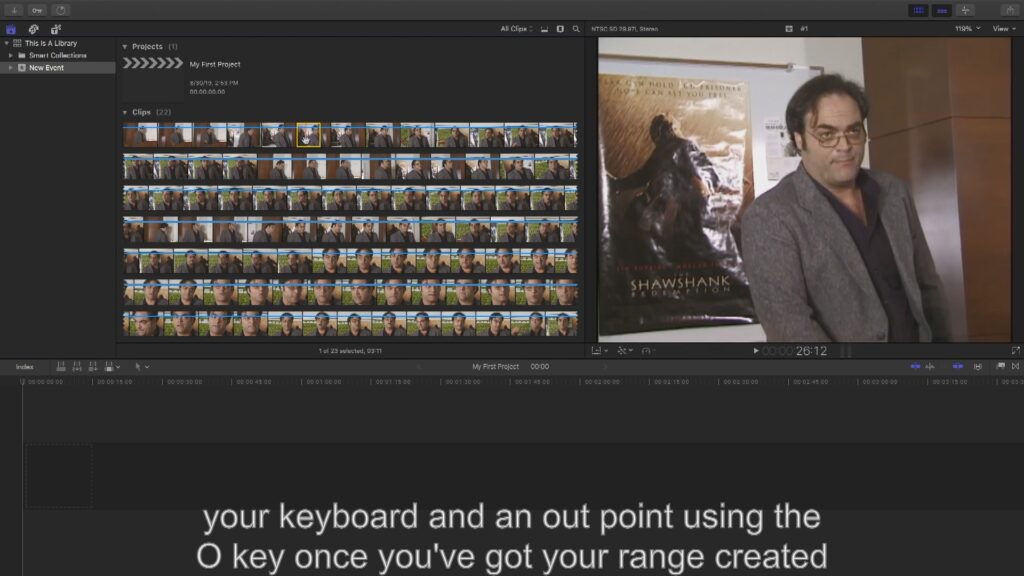This screenshot has height=576, width=1024.
Task: Select New Event in the library sidebar
Action: 46,68
